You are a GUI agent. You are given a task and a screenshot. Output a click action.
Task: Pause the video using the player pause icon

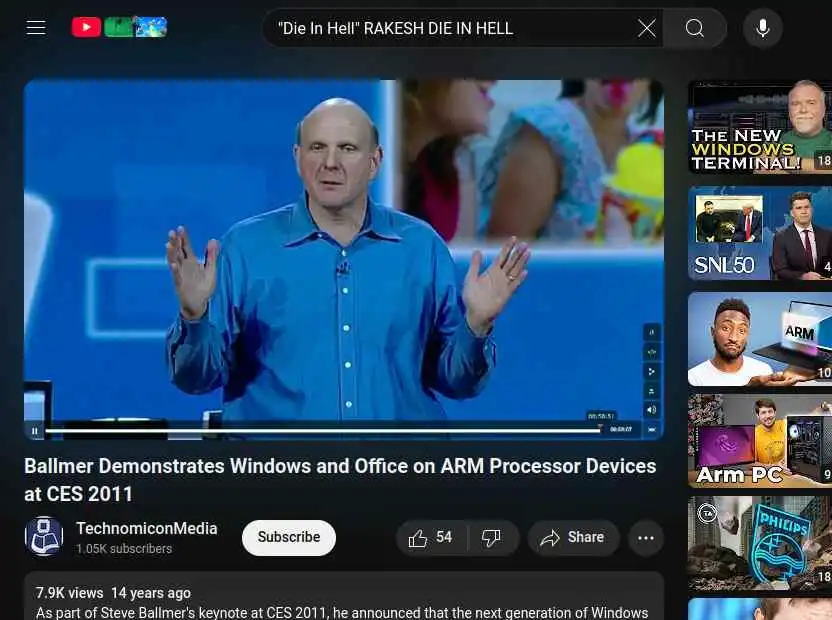[x=34, y=431]
